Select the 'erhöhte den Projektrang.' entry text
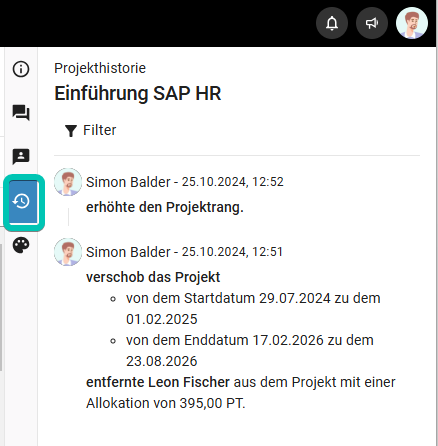Viewport: 438px width, 446px height. (x=165, y=207)
